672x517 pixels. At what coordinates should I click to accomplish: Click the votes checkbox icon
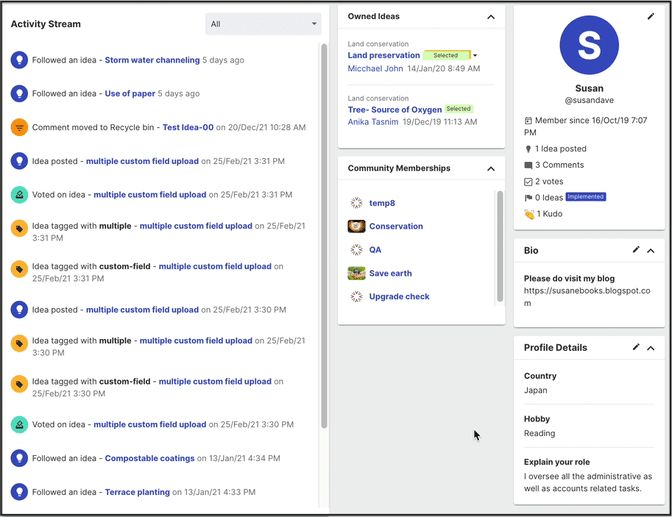[528, 182]
